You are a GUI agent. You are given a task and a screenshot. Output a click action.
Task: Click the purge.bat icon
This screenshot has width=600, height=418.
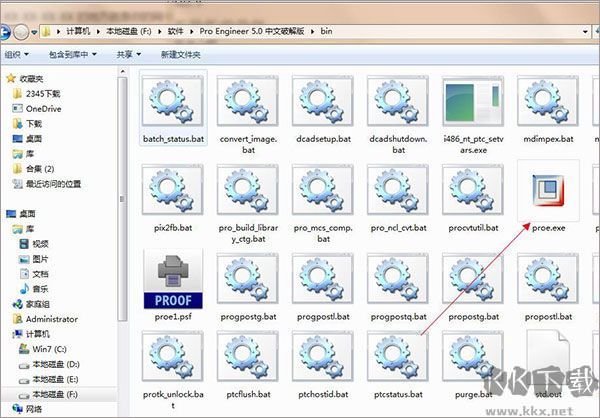point(473,356)
